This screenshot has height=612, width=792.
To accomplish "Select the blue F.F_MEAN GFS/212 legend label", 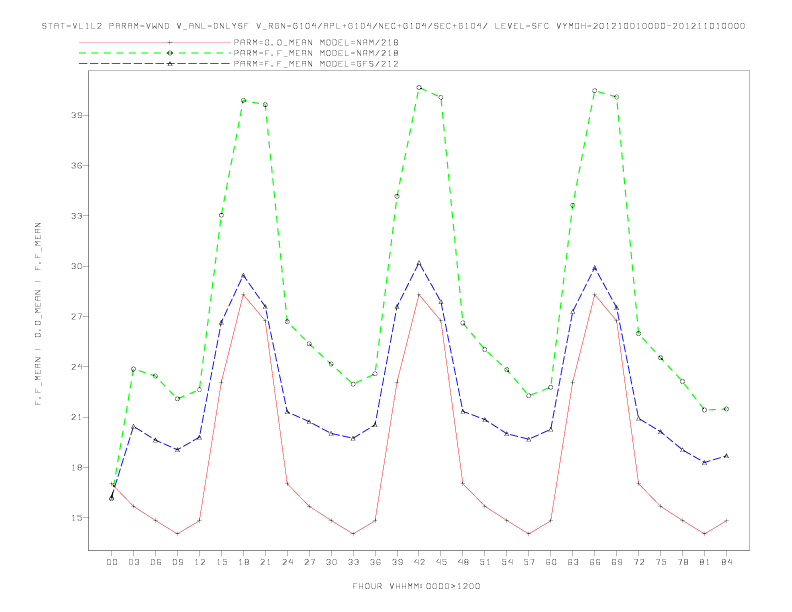I will click(316, 64).
